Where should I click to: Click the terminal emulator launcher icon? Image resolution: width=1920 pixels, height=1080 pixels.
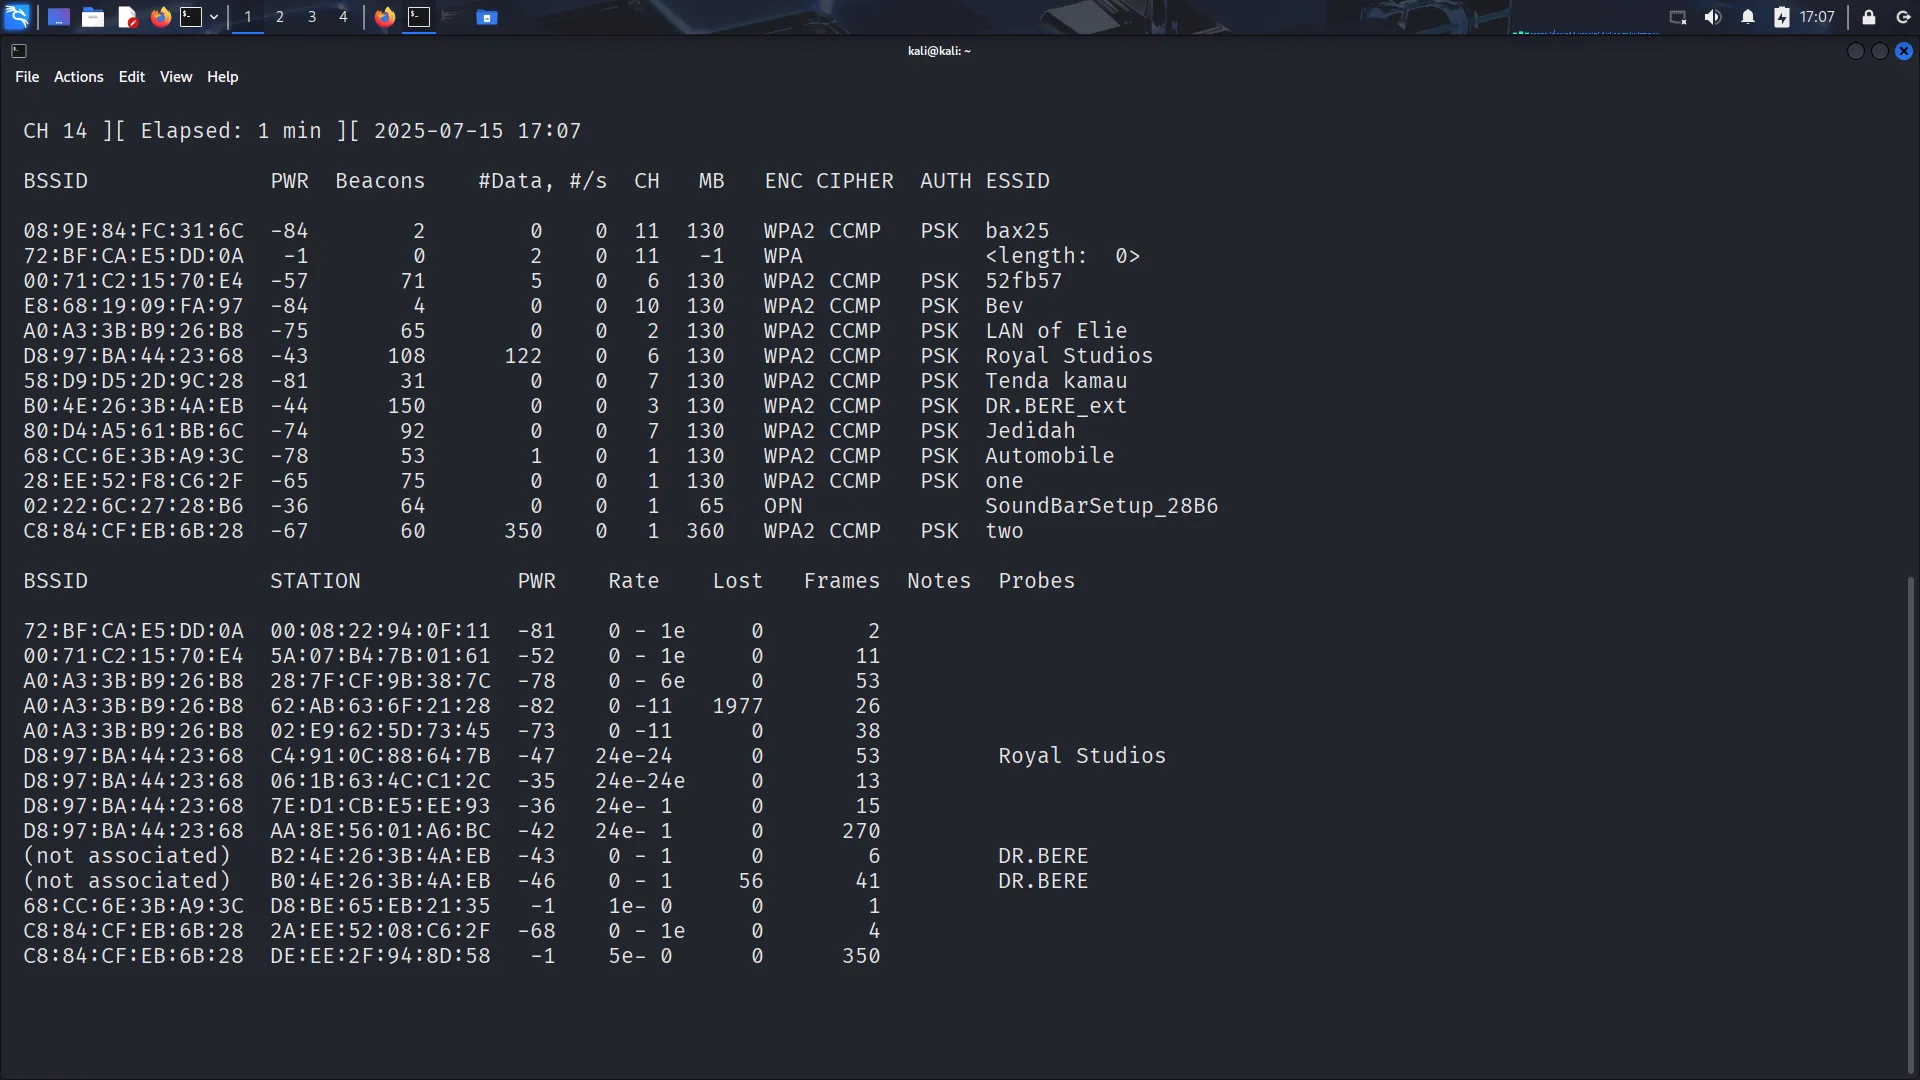(x=191, y=17)
